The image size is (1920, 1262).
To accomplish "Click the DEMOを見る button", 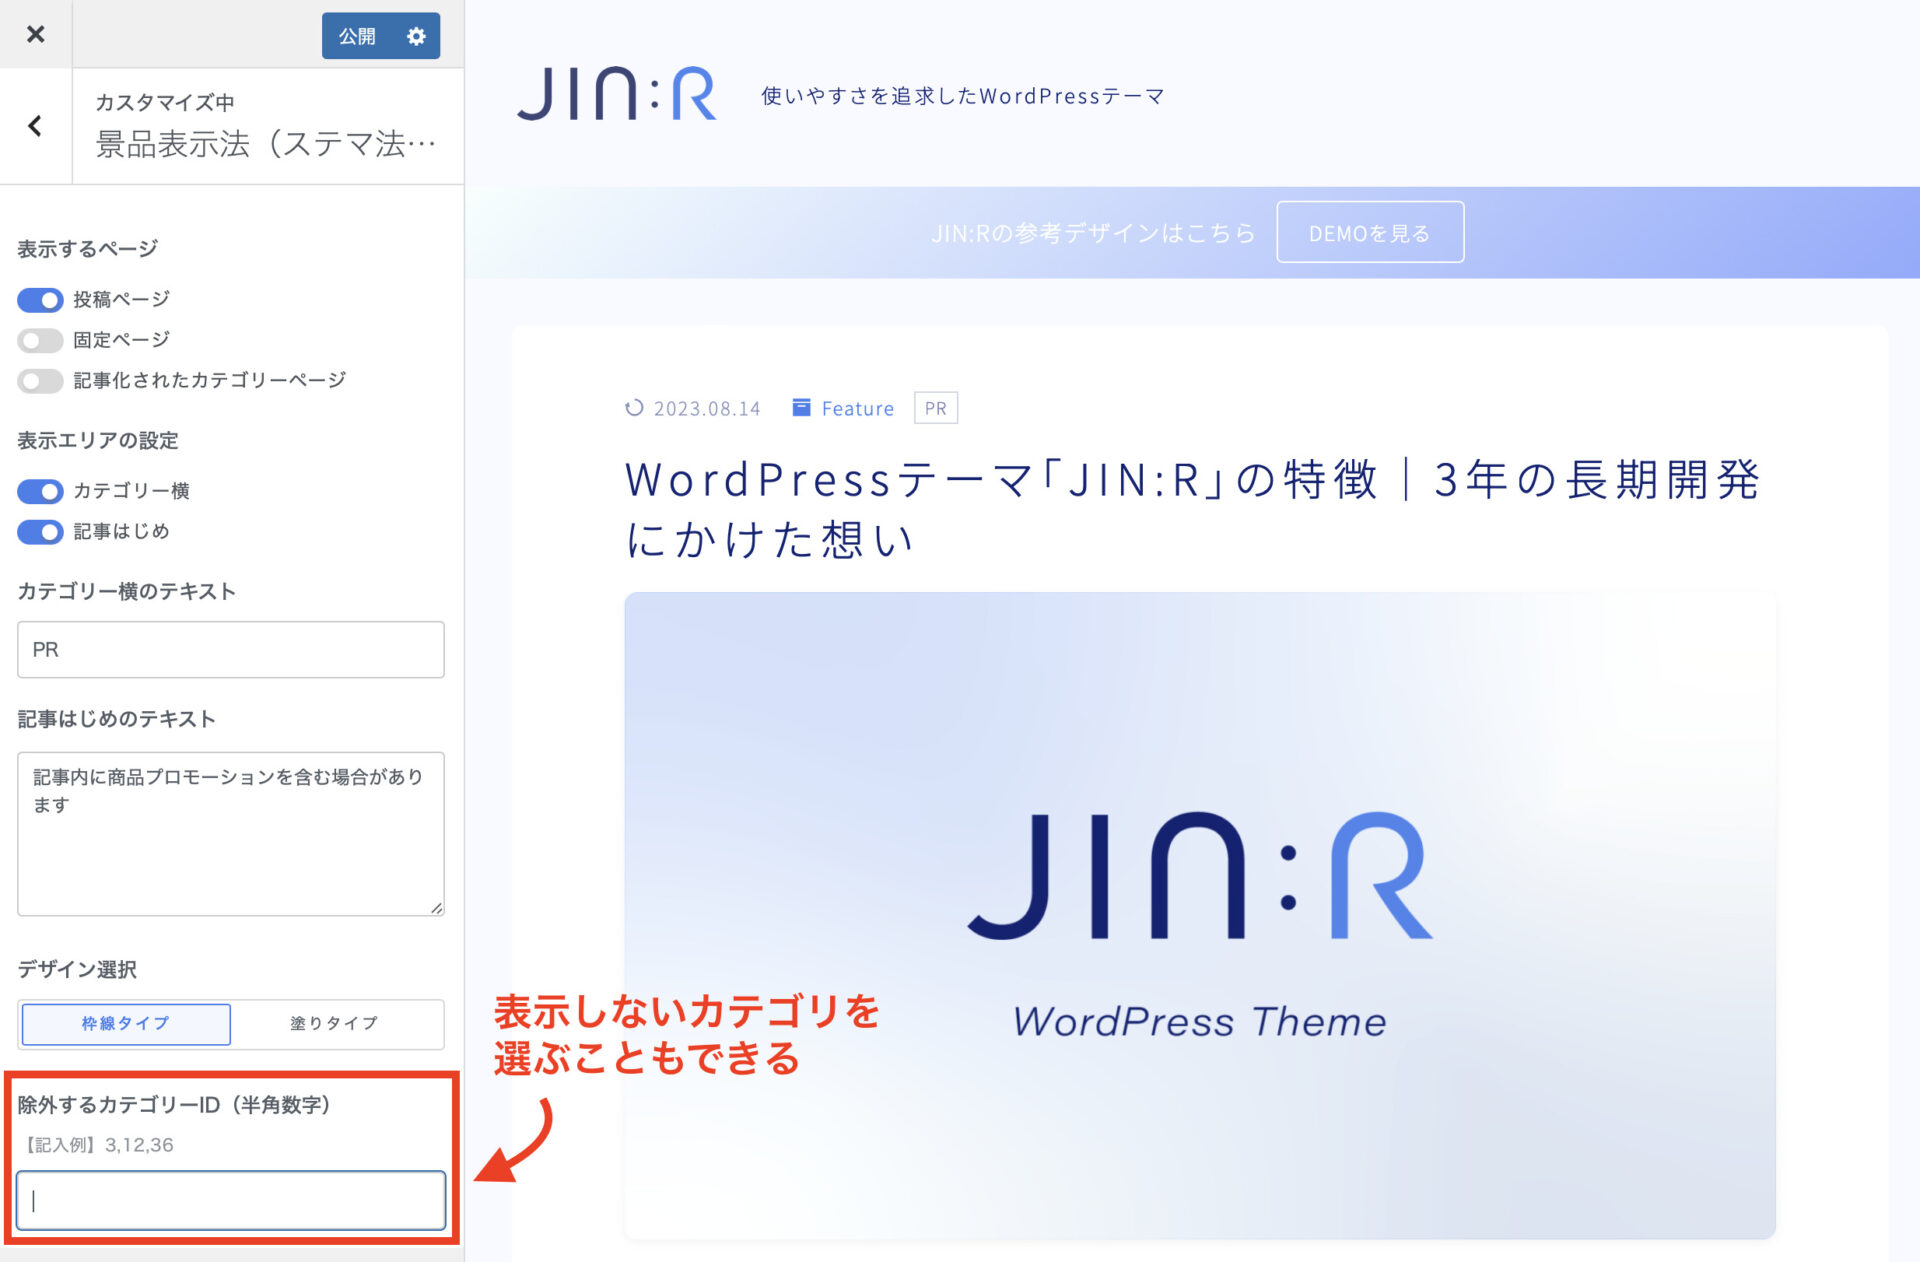I will [x=1370, y=231].
